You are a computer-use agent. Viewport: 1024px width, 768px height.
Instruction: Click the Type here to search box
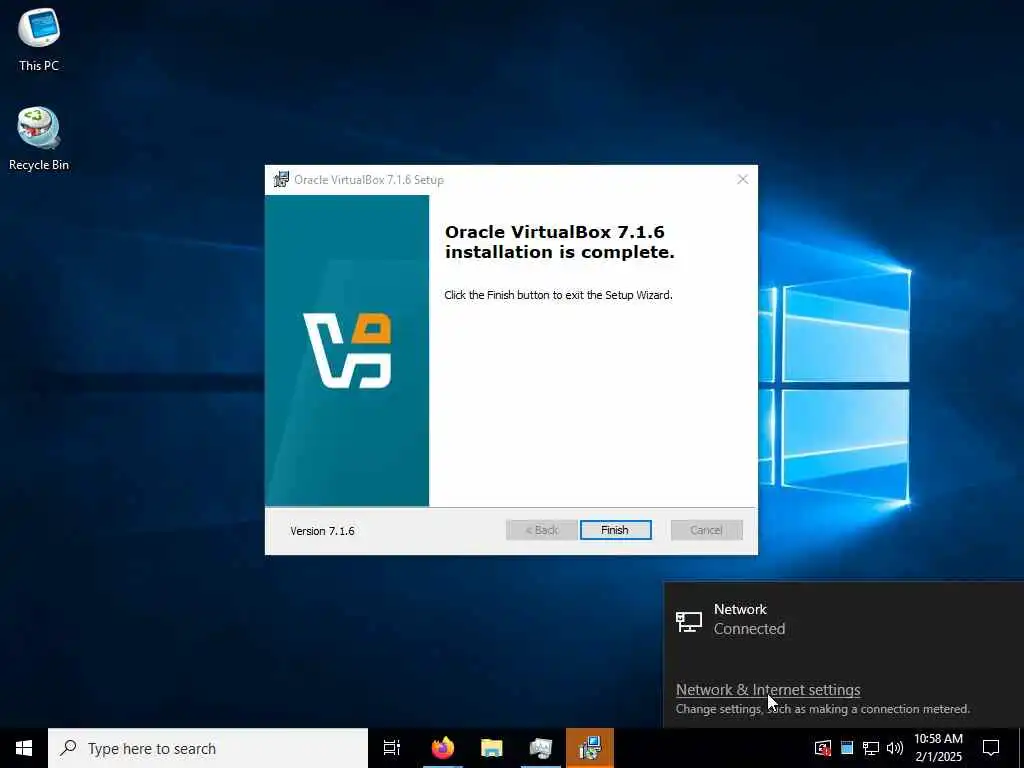point(208,748)
